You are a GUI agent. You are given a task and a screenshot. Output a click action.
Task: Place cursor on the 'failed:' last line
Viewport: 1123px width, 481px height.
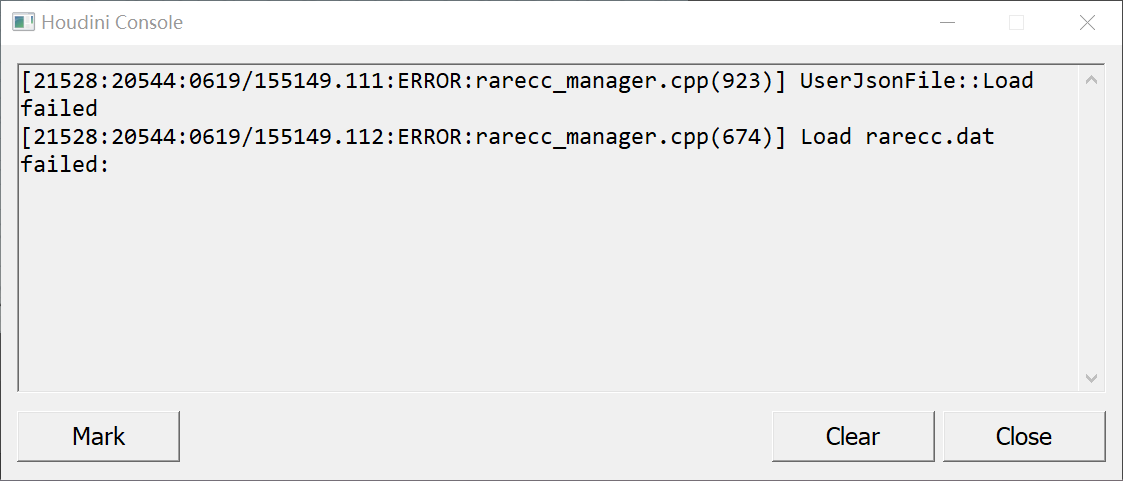click(64, 165)
